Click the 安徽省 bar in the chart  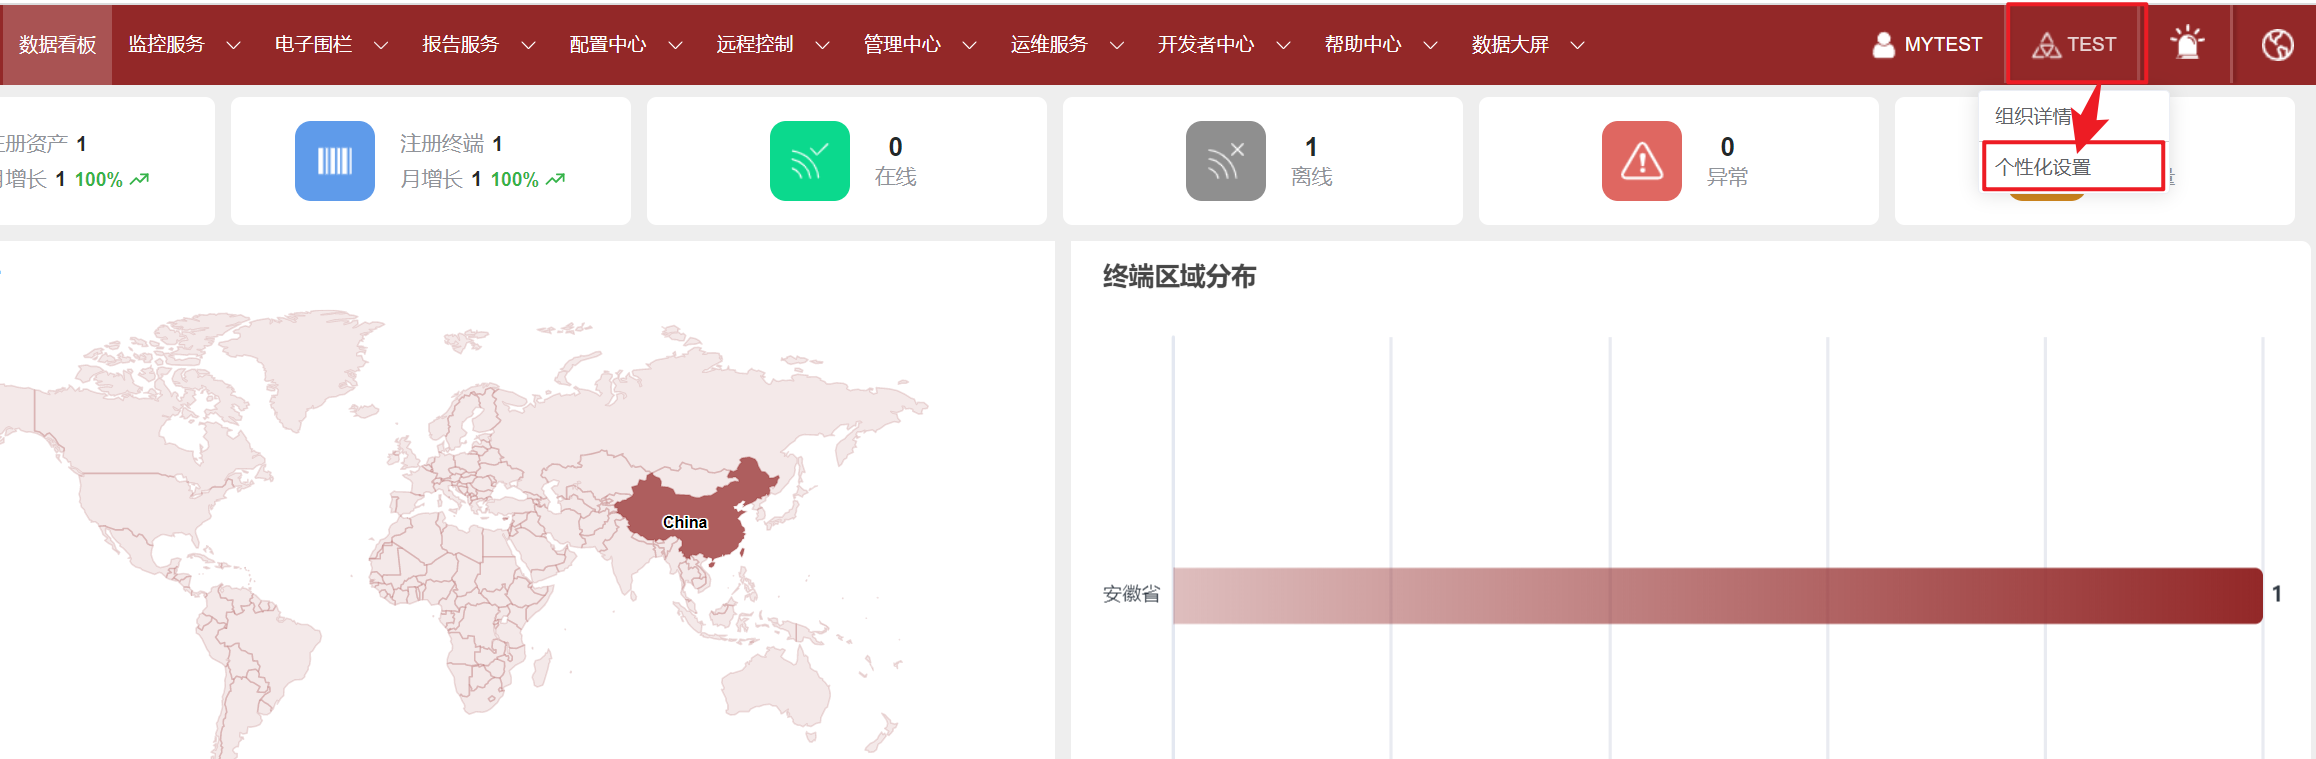[1717, 596]
